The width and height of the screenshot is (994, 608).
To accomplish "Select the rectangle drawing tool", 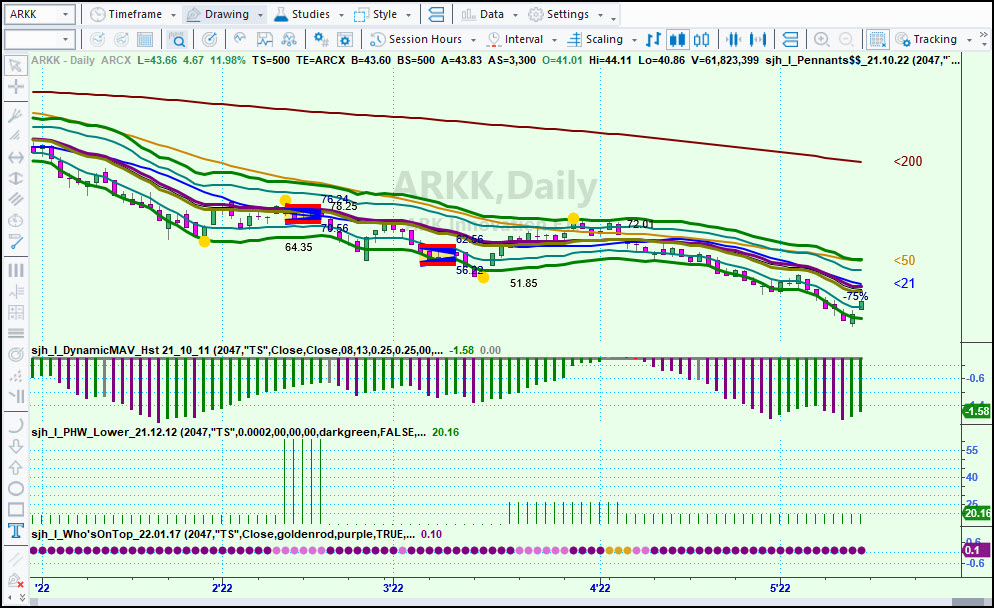I will point(16,510).
